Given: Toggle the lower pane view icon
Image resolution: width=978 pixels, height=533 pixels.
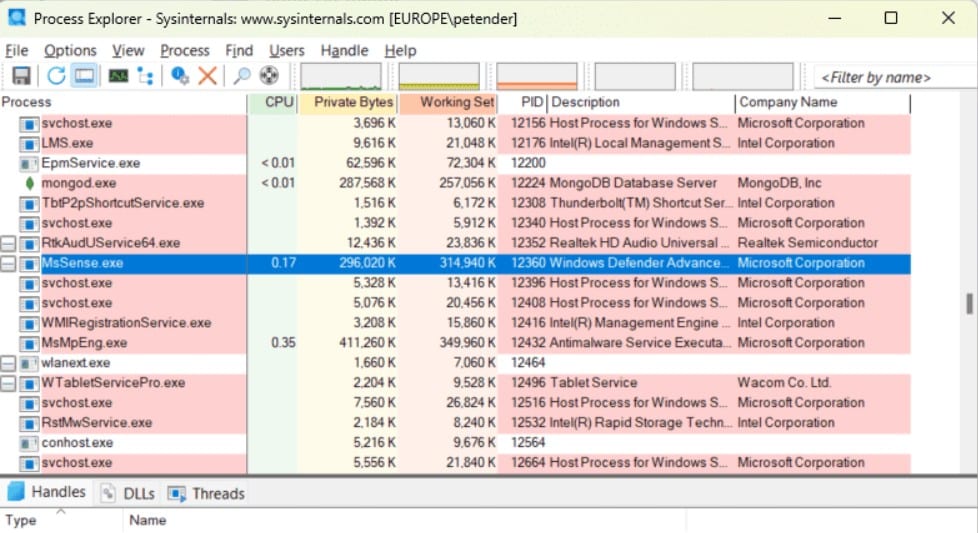Looking at the screenshot, I should [84, 76].
